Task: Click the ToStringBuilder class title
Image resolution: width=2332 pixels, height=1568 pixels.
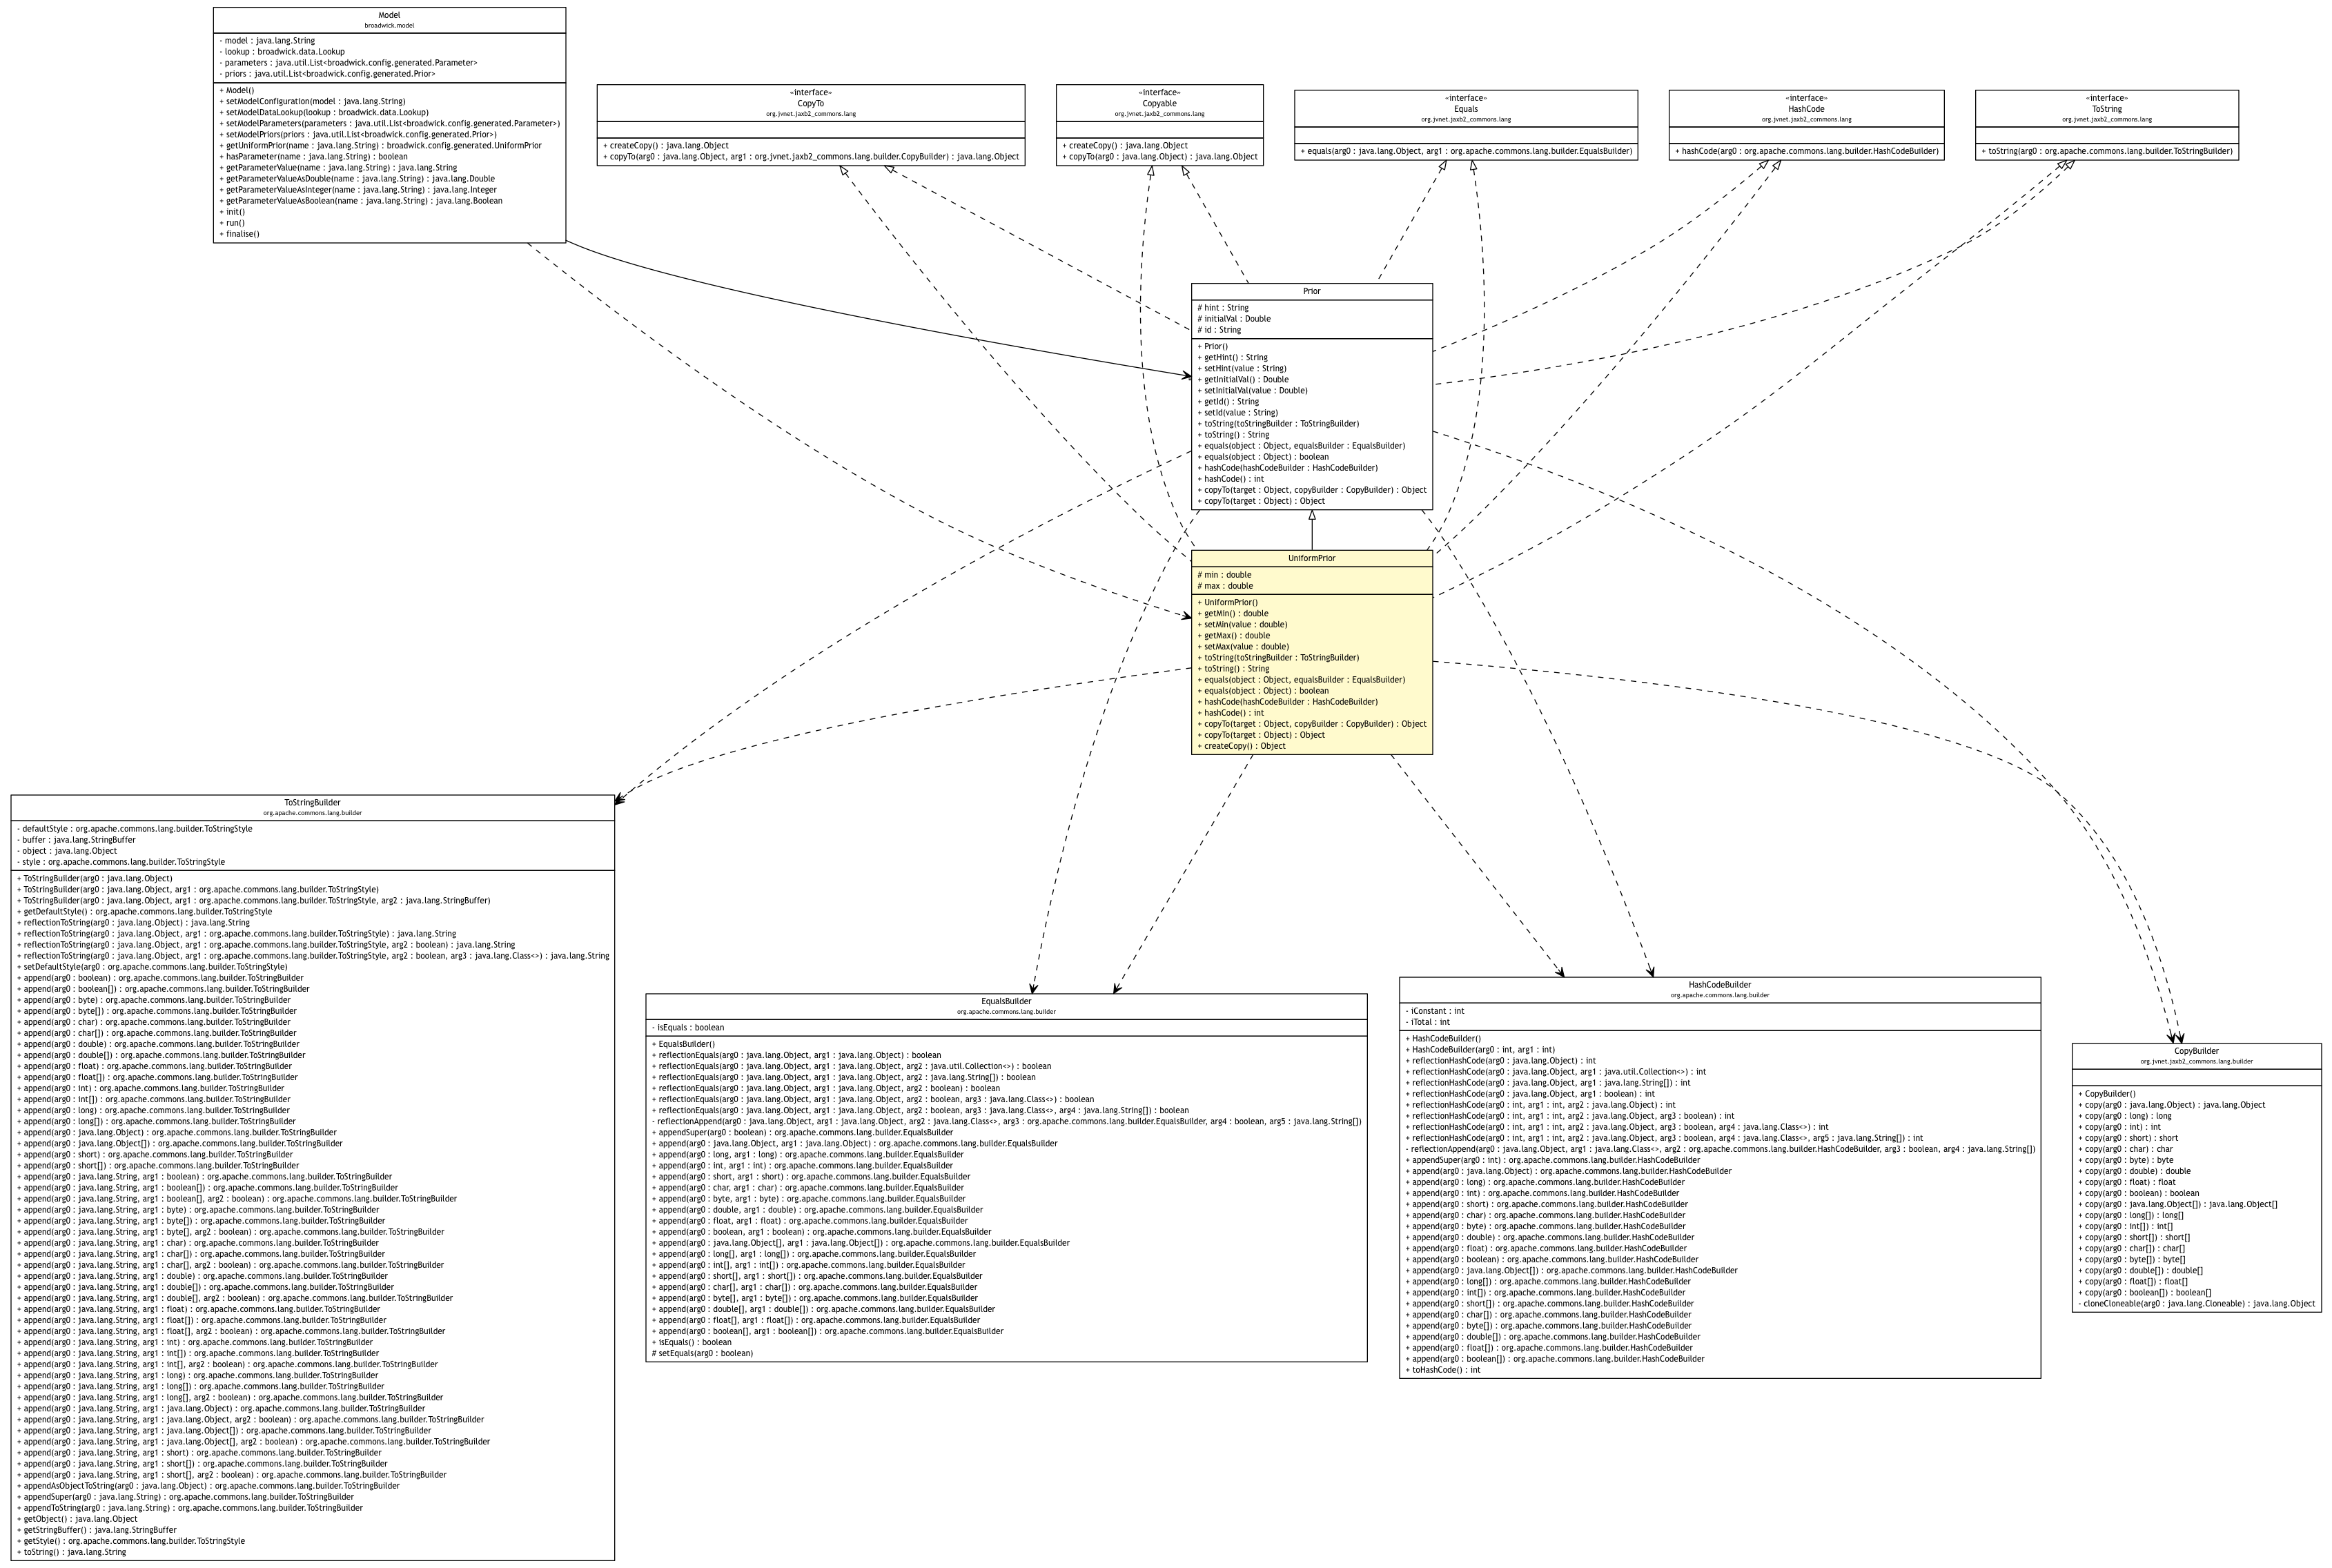Action: click(312, 803)
